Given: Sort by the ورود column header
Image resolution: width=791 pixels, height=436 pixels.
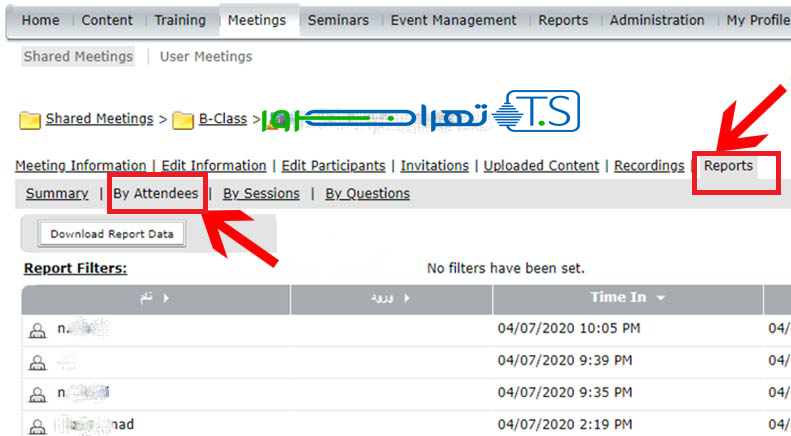Looking at the screenshot, I should pyautogui.click(x=392, y=298).
